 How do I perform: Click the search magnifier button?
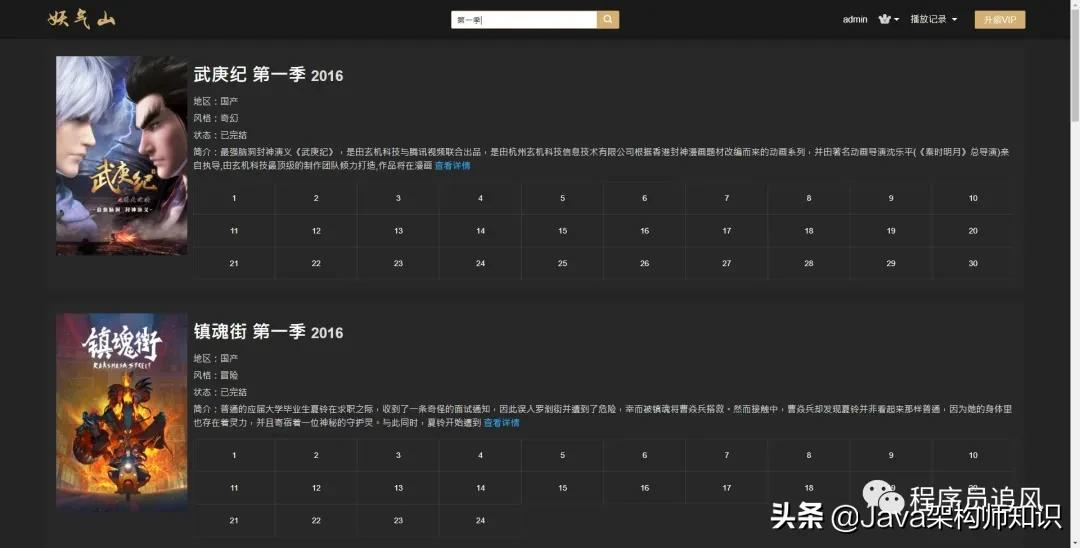[608, 19]
